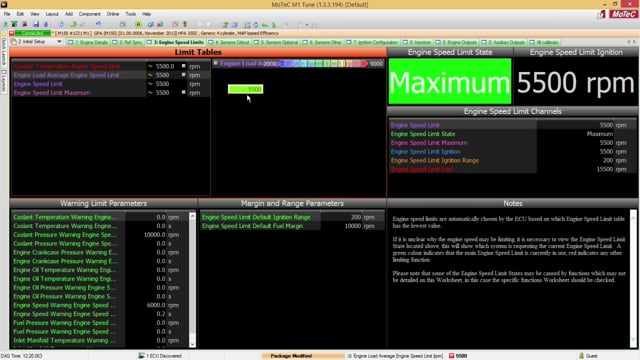Click the green Connected status indicator

(33, 33)
